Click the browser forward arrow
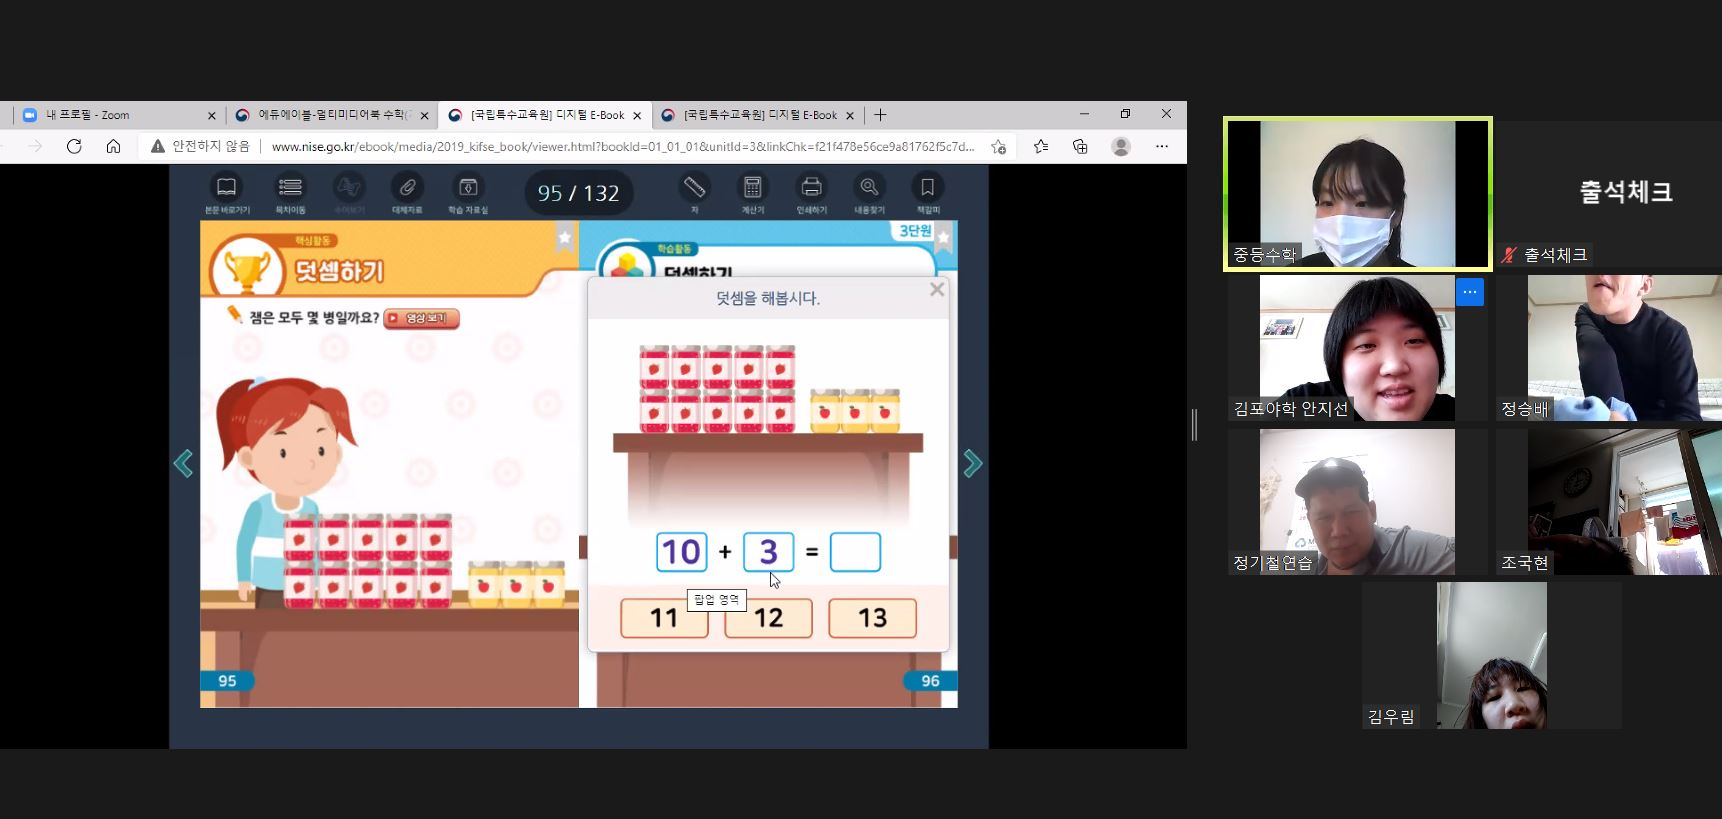Viewport: 1722px width, 819px height. [35, 146]
